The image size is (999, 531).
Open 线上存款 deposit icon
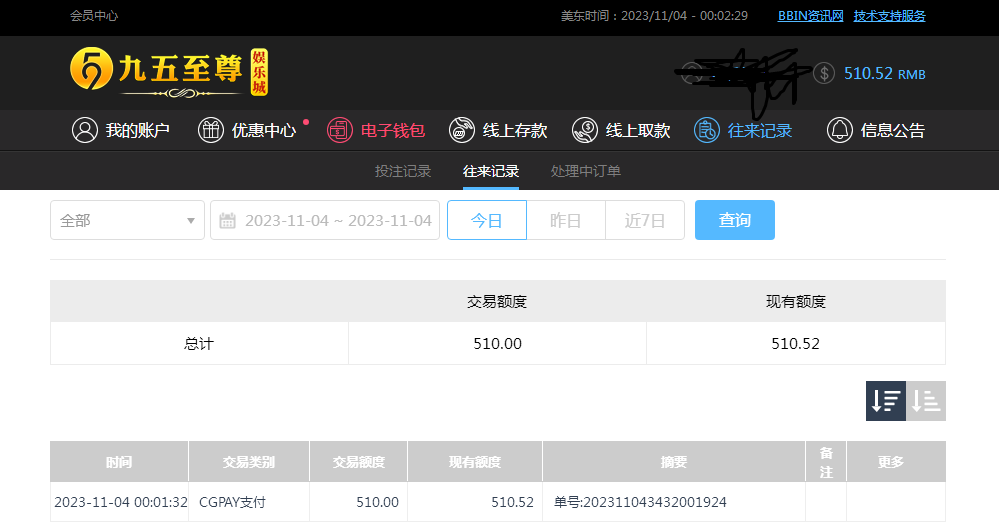(462, 130)
